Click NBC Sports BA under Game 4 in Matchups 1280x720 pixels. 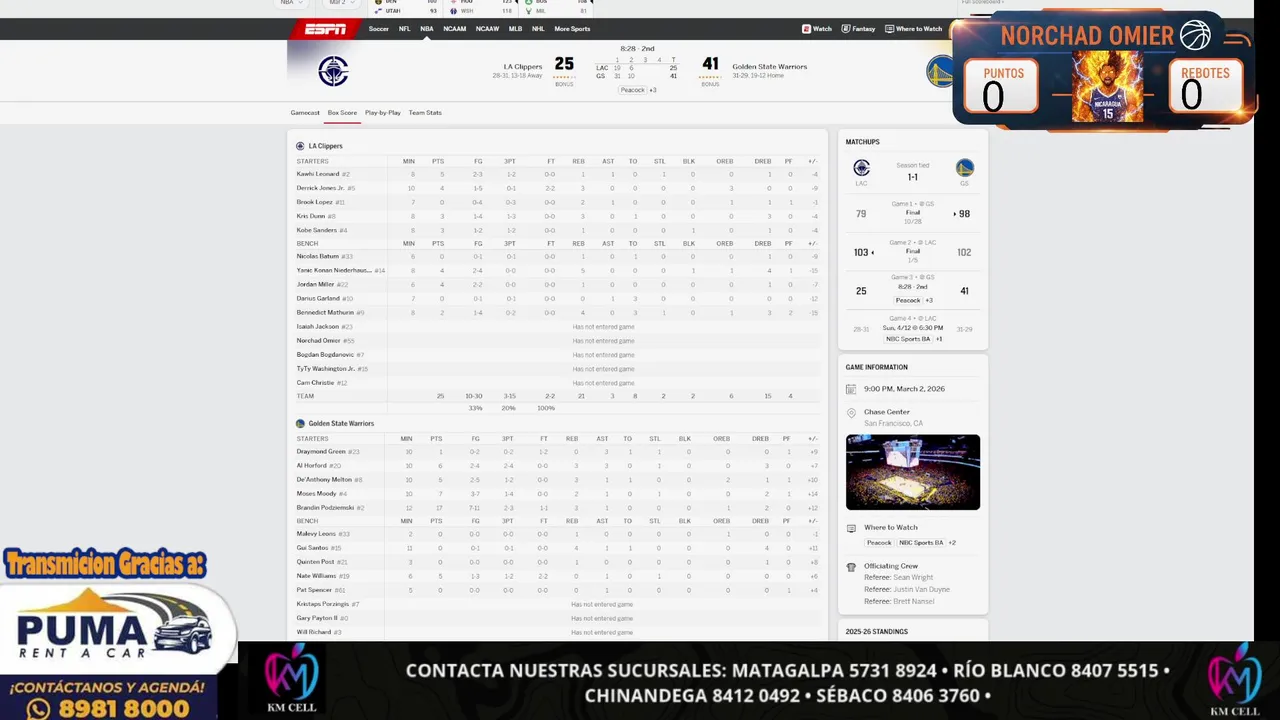(x=908, y=339)
